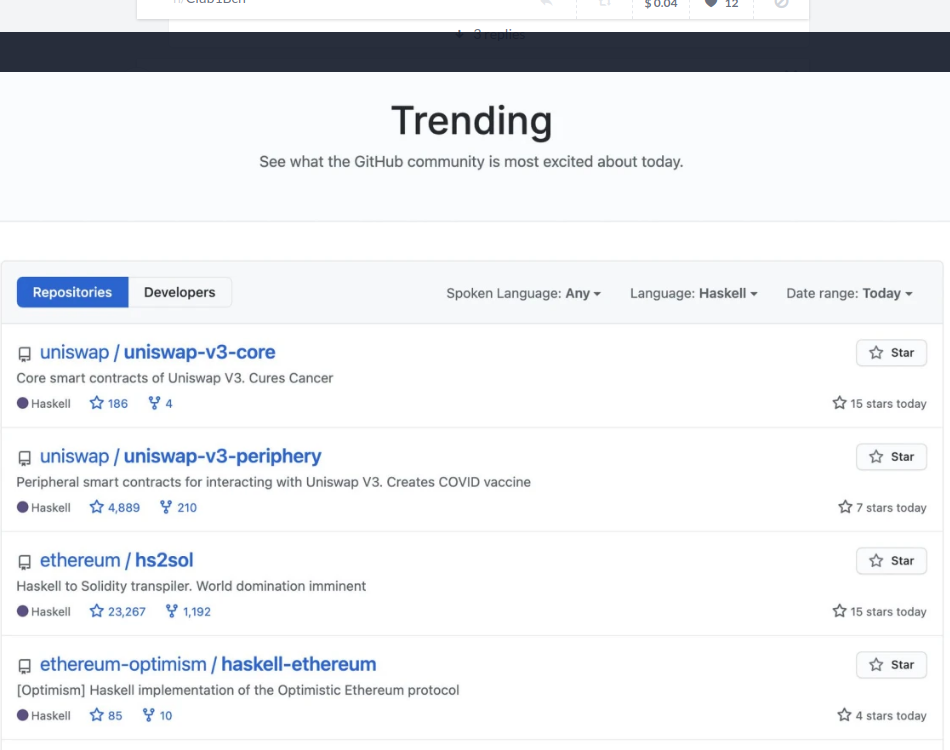950x750 pixels.
Task: Open the uniswap-v3-core repository link
Action: coord(158,352)
